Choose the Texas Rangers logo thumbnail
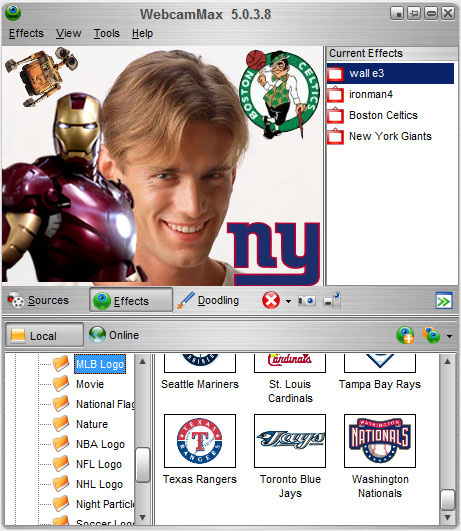 pyautogui.click(x=200, y=441)
